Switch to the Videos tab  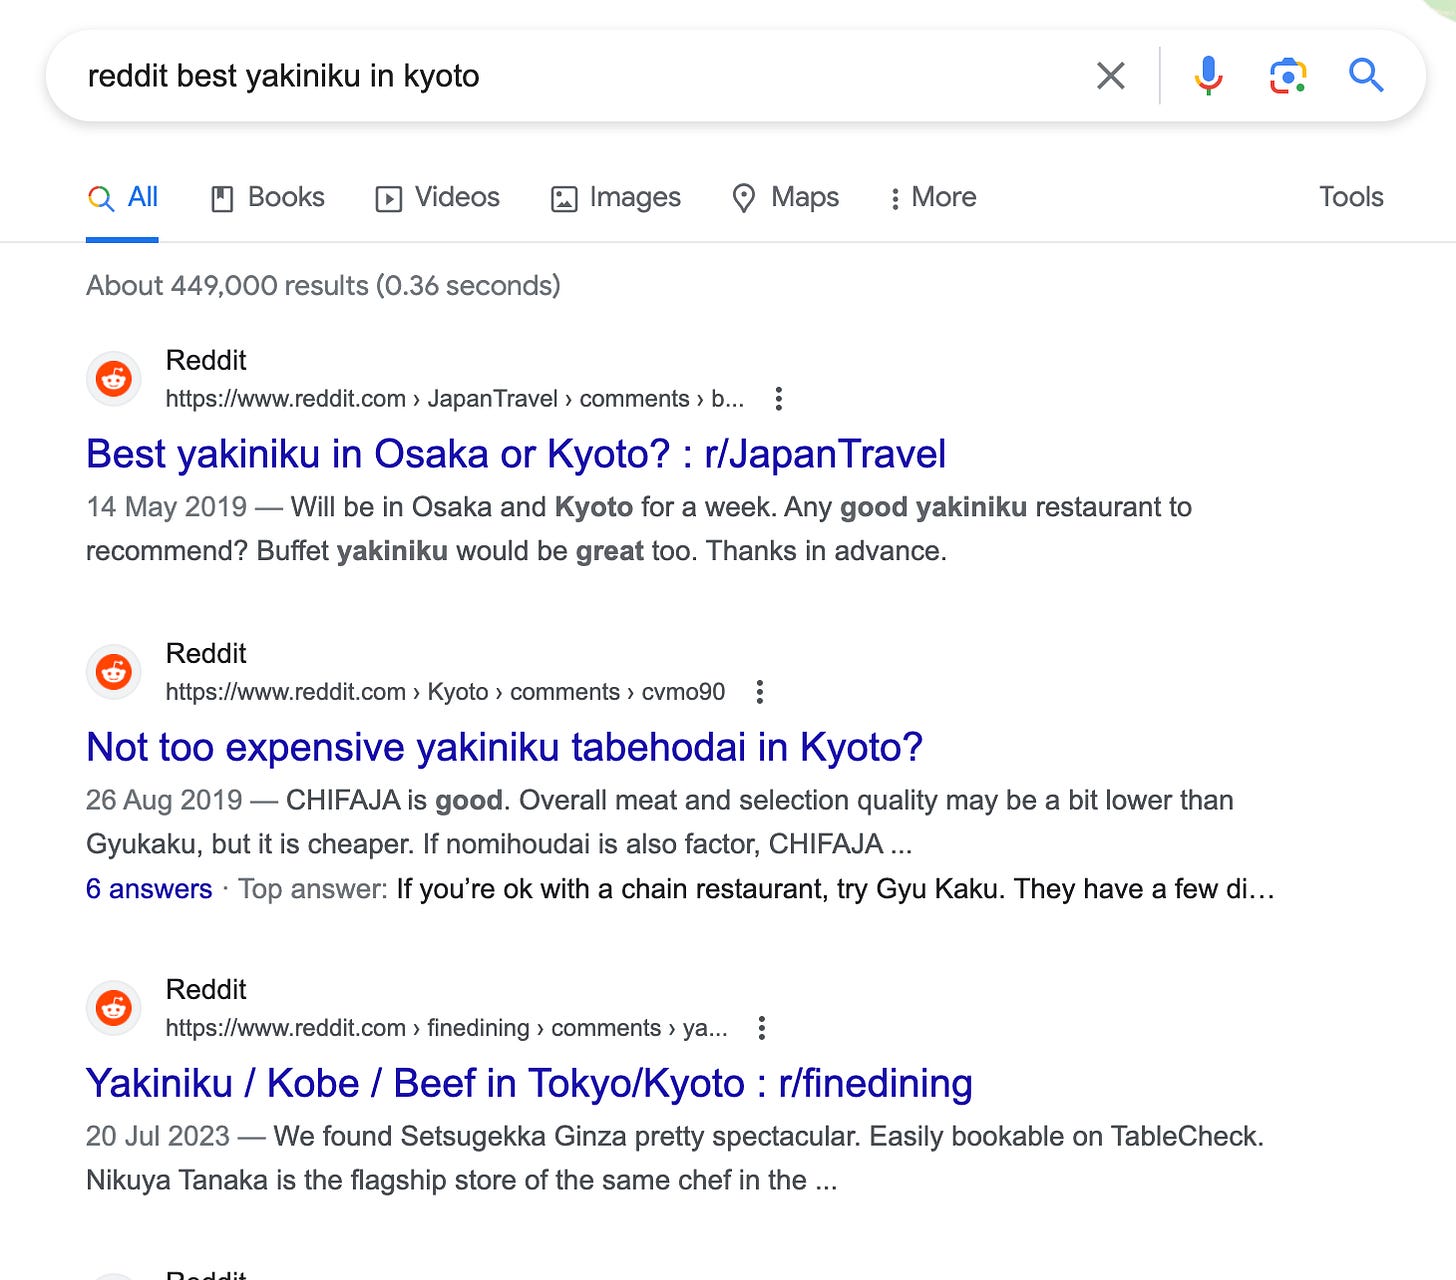[437, 198]
